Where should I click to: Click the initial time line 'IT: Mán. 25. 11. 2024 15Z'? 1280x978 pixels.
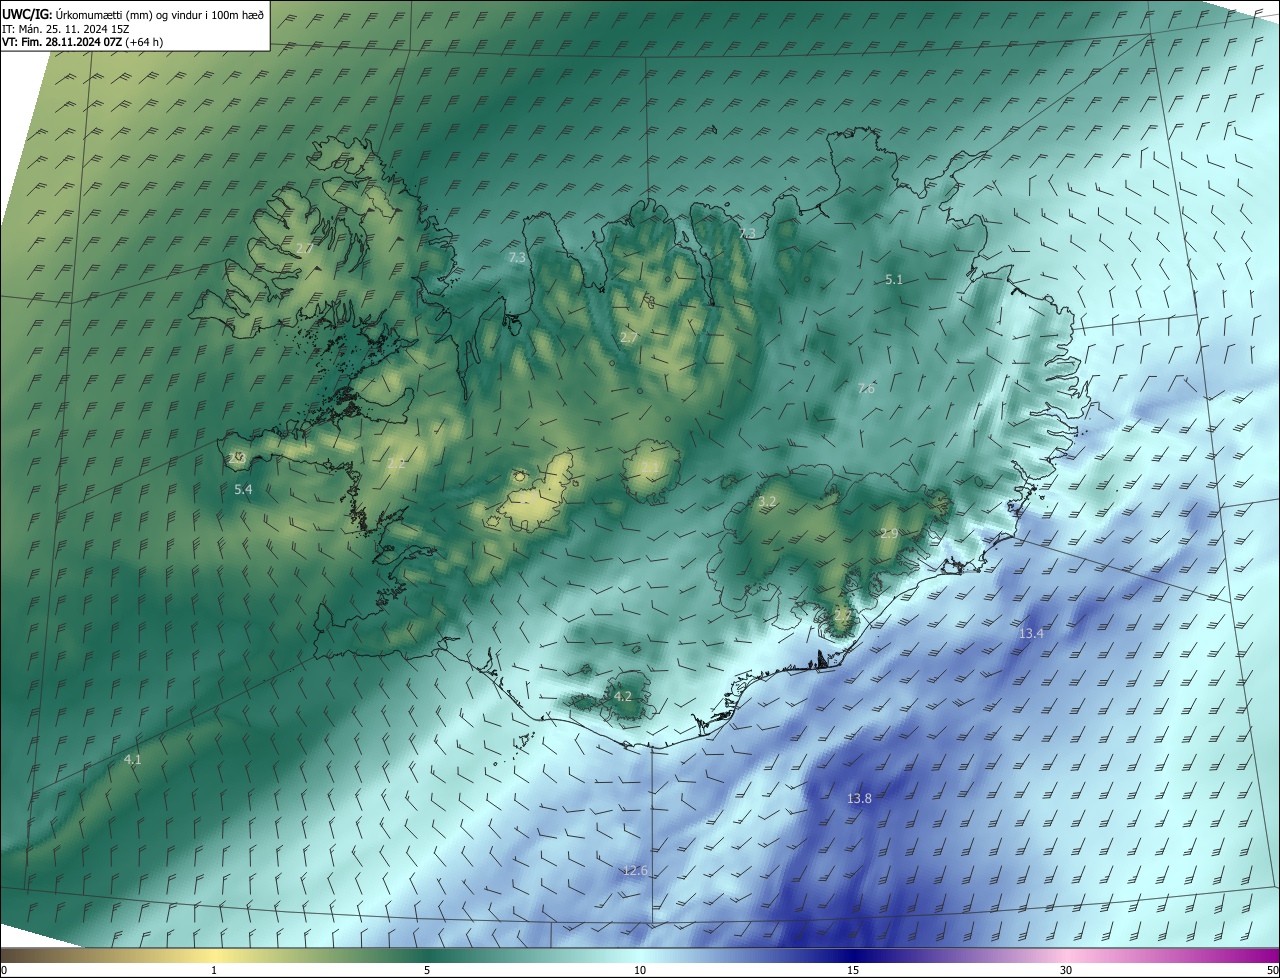tap(79, 28)
